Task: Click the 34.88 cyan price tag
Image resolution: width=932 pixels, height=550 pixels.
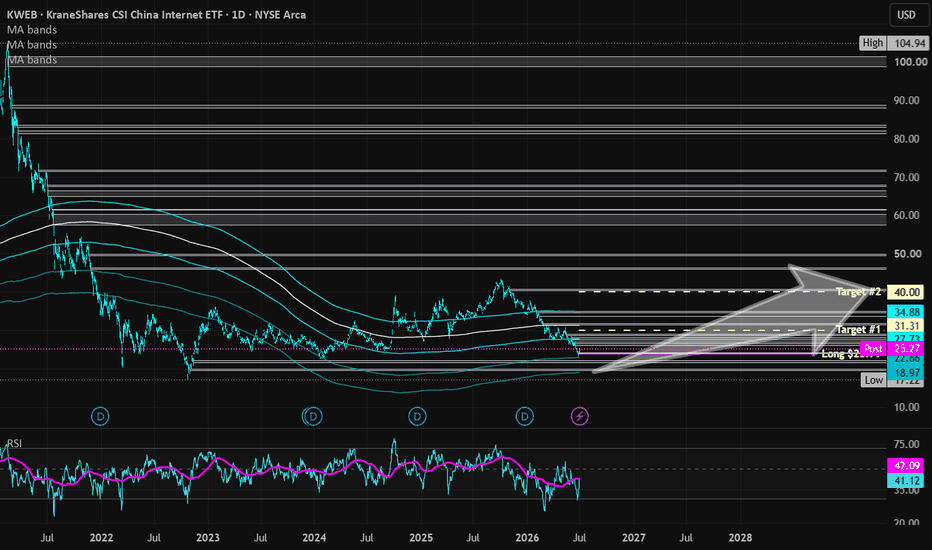Action: point(906,312)
